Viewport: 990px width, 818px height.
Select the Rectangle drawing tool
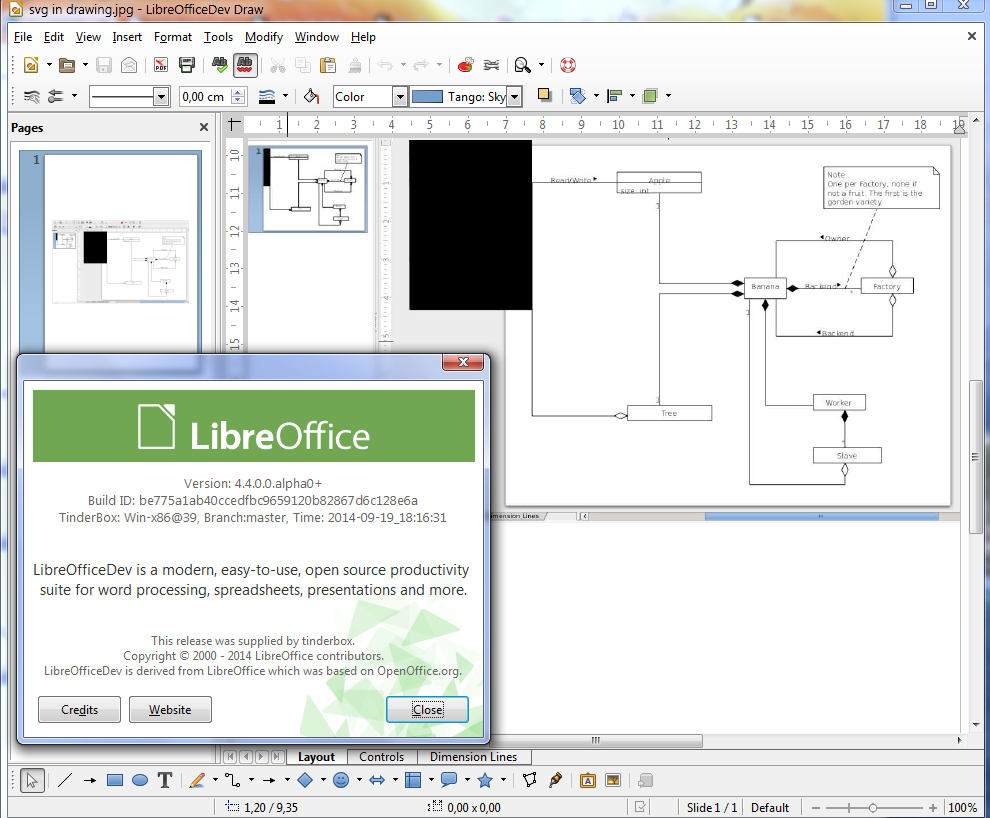coord(115,780)
